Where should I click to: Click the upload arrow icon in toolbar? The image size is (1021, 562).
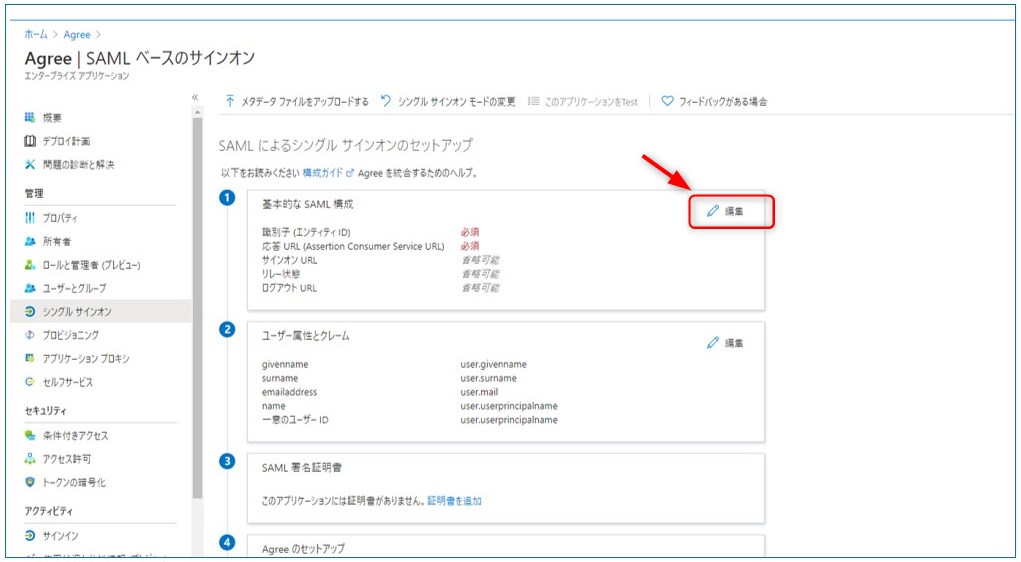click(230, 101)
